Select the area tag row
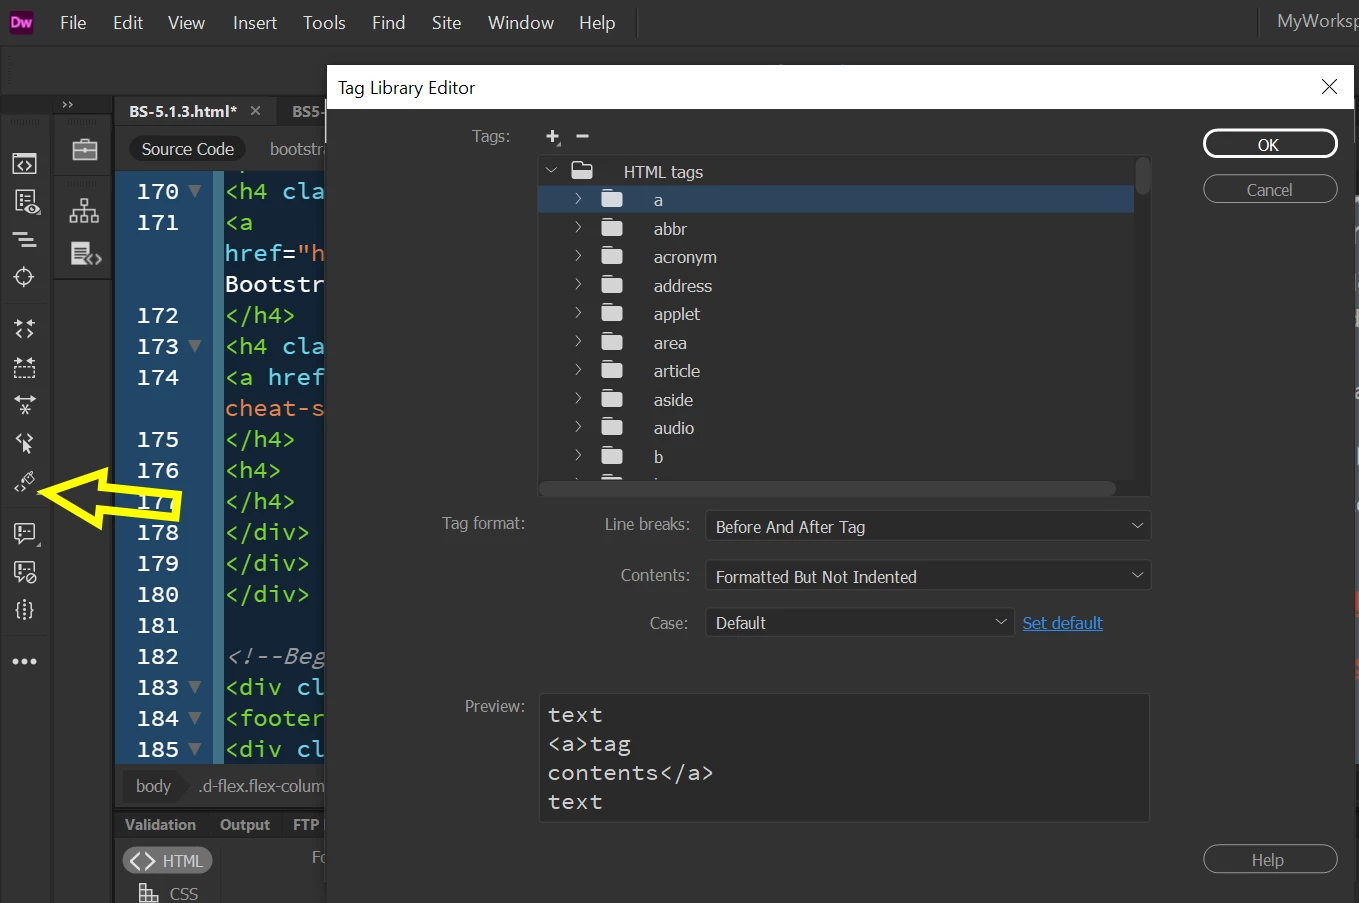The width and height of the screenshot is (1359, 903). (836, 343)
